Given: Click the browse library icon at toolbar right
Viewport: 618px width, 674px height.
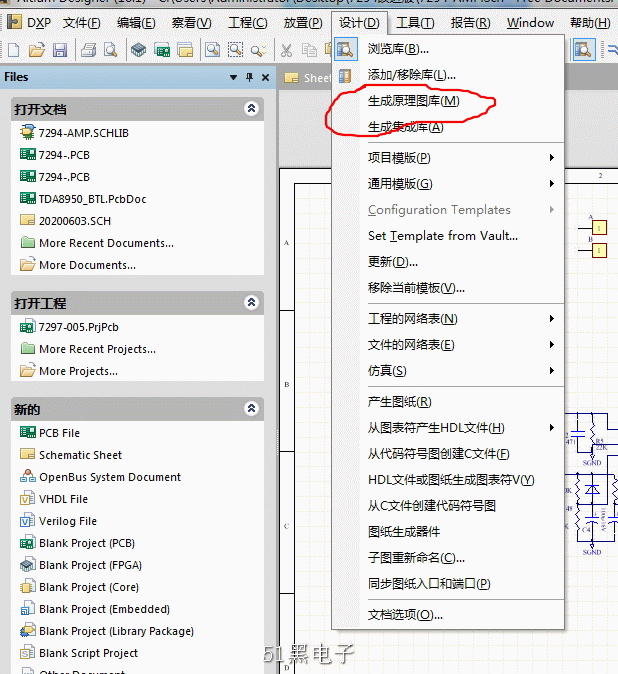Looking at the screenshot, I should [x=584, y=50].
